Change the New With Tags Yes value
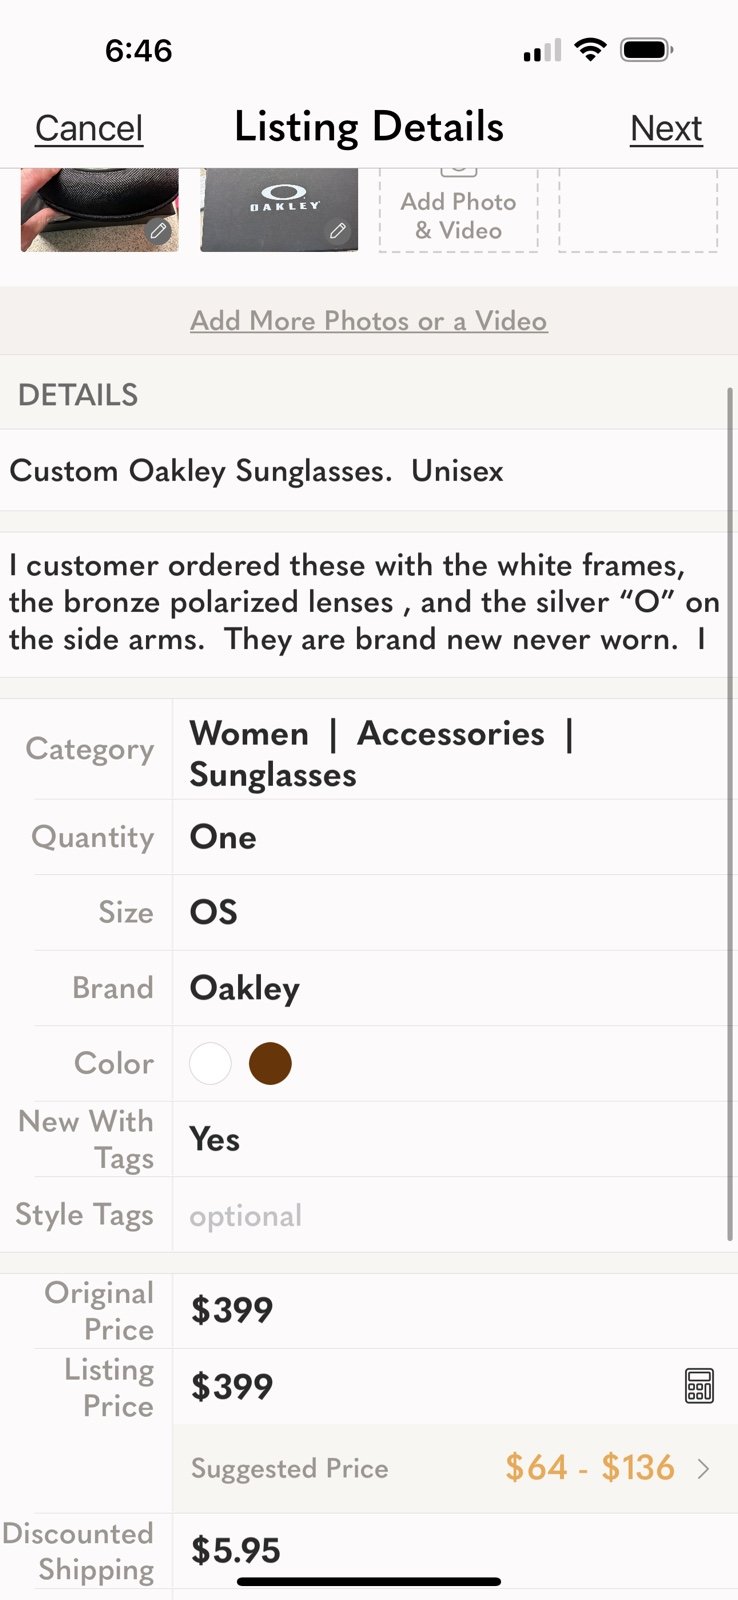 coord(214,1139)
